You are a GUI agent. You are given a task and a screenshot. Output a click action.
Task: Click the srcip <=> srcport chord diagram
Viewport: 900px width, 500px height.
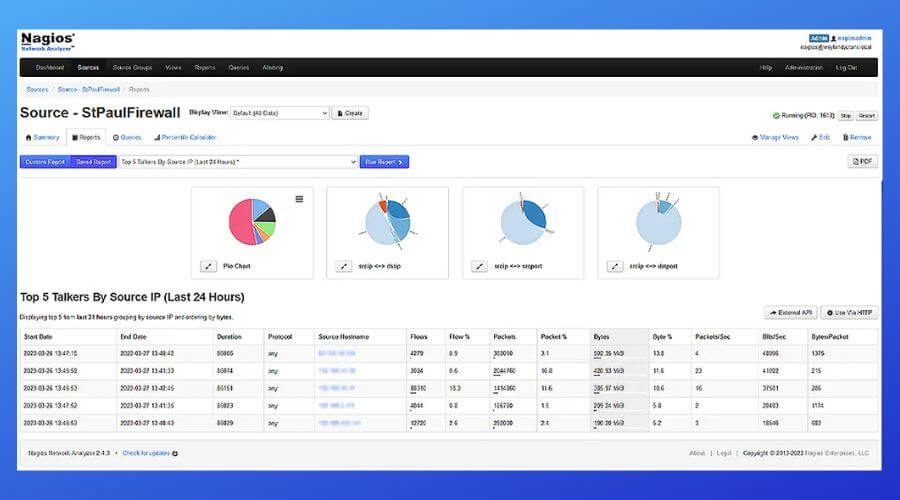523,222
